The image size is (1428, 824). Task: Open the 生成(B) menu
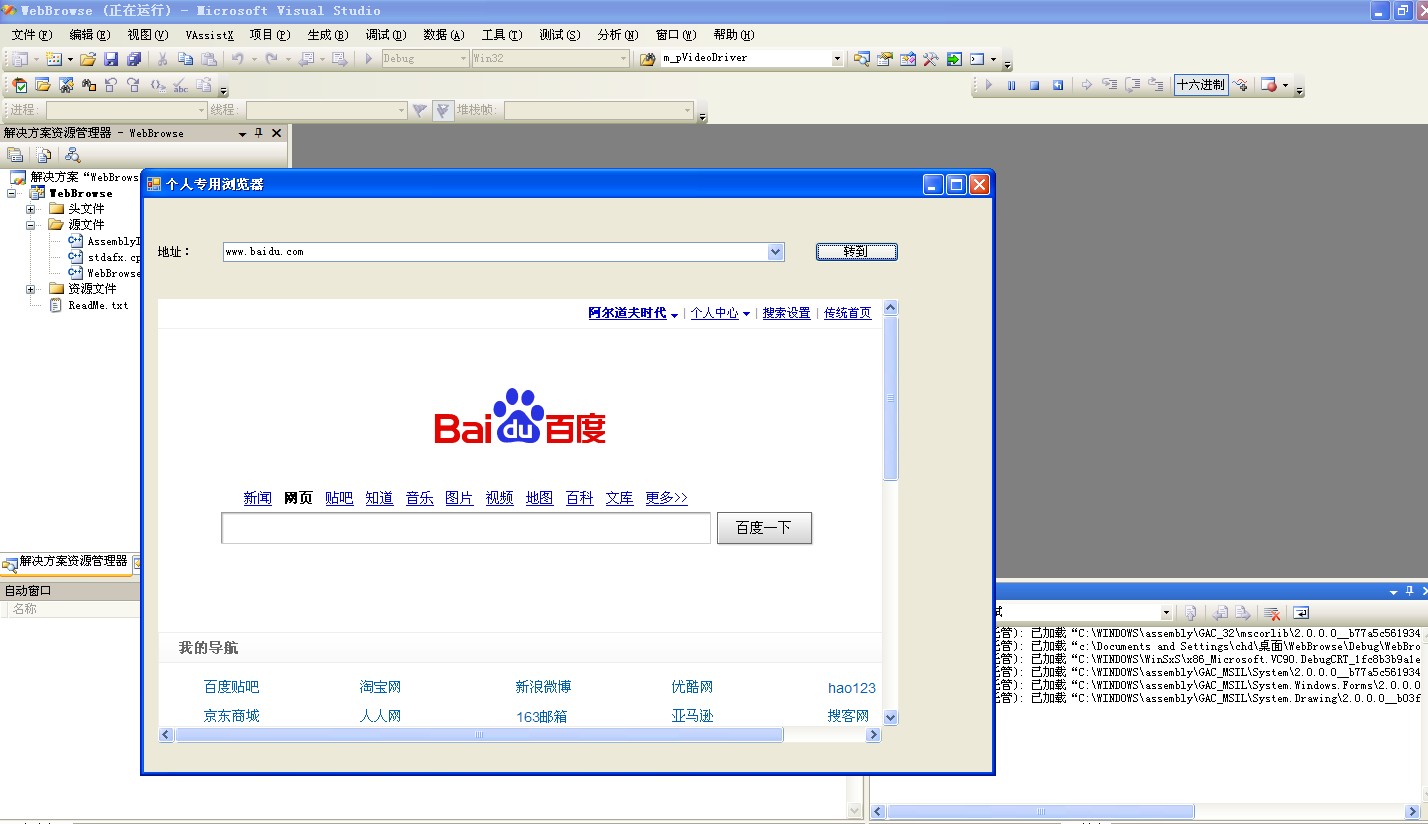point(327,35)
